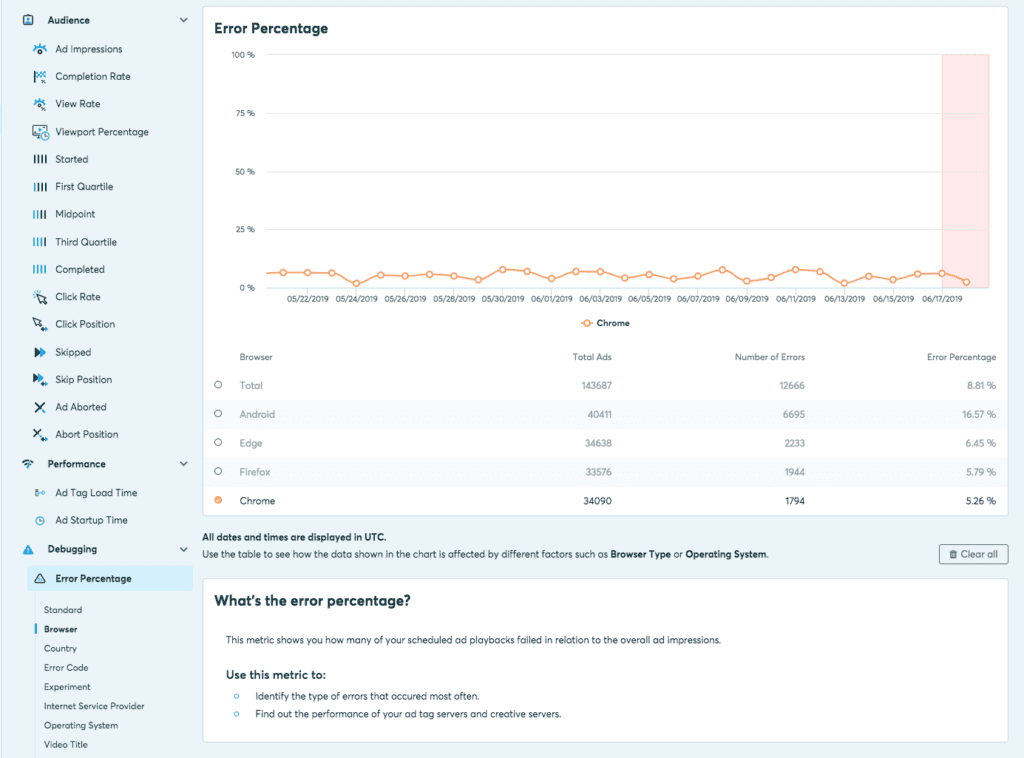This screenshot has width=1024, height=758.
Task: Click the 06/17/2019 axis date label
Action: click(942, 299)
